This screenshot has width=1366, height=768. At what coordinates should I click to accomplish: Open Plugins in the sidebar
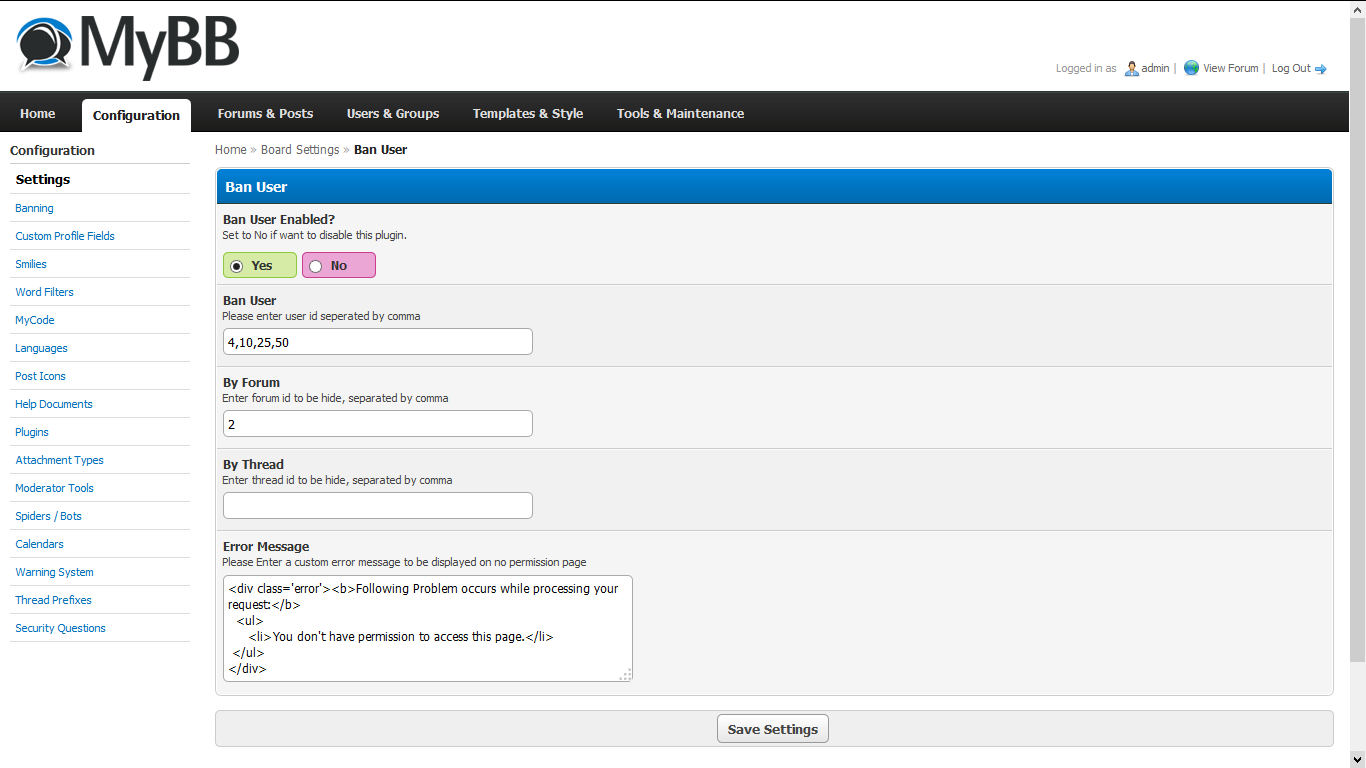point(32,432)
